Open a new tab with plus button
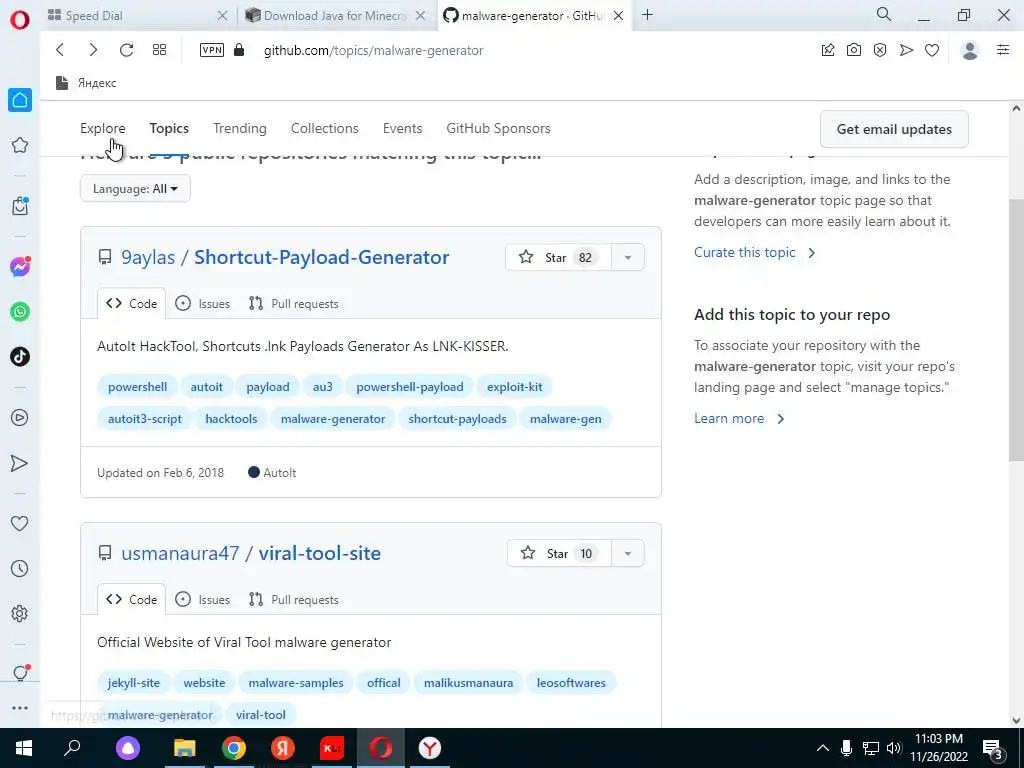 (x=647, y=15)
